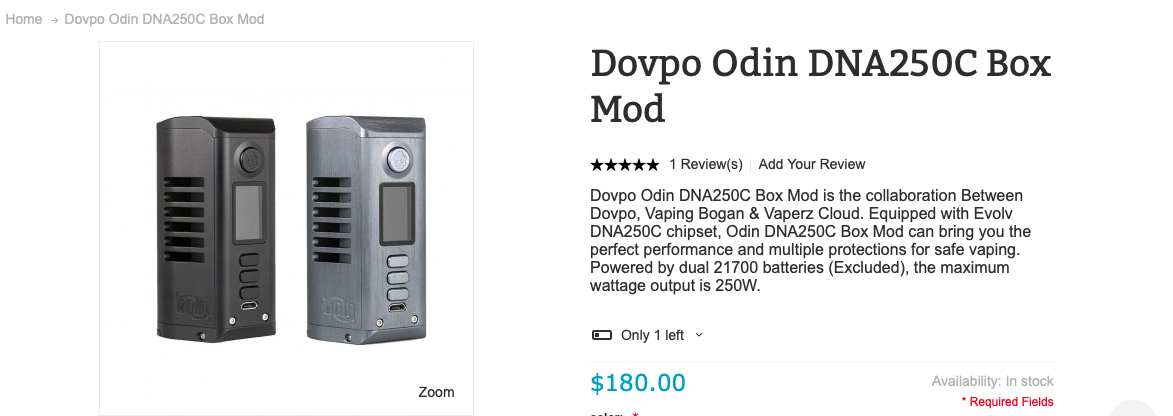Image resolution: width=1173 pixels, height=416 pixels.
Task: Open the Zoom view of product image
Action: [x=436, y=392]
